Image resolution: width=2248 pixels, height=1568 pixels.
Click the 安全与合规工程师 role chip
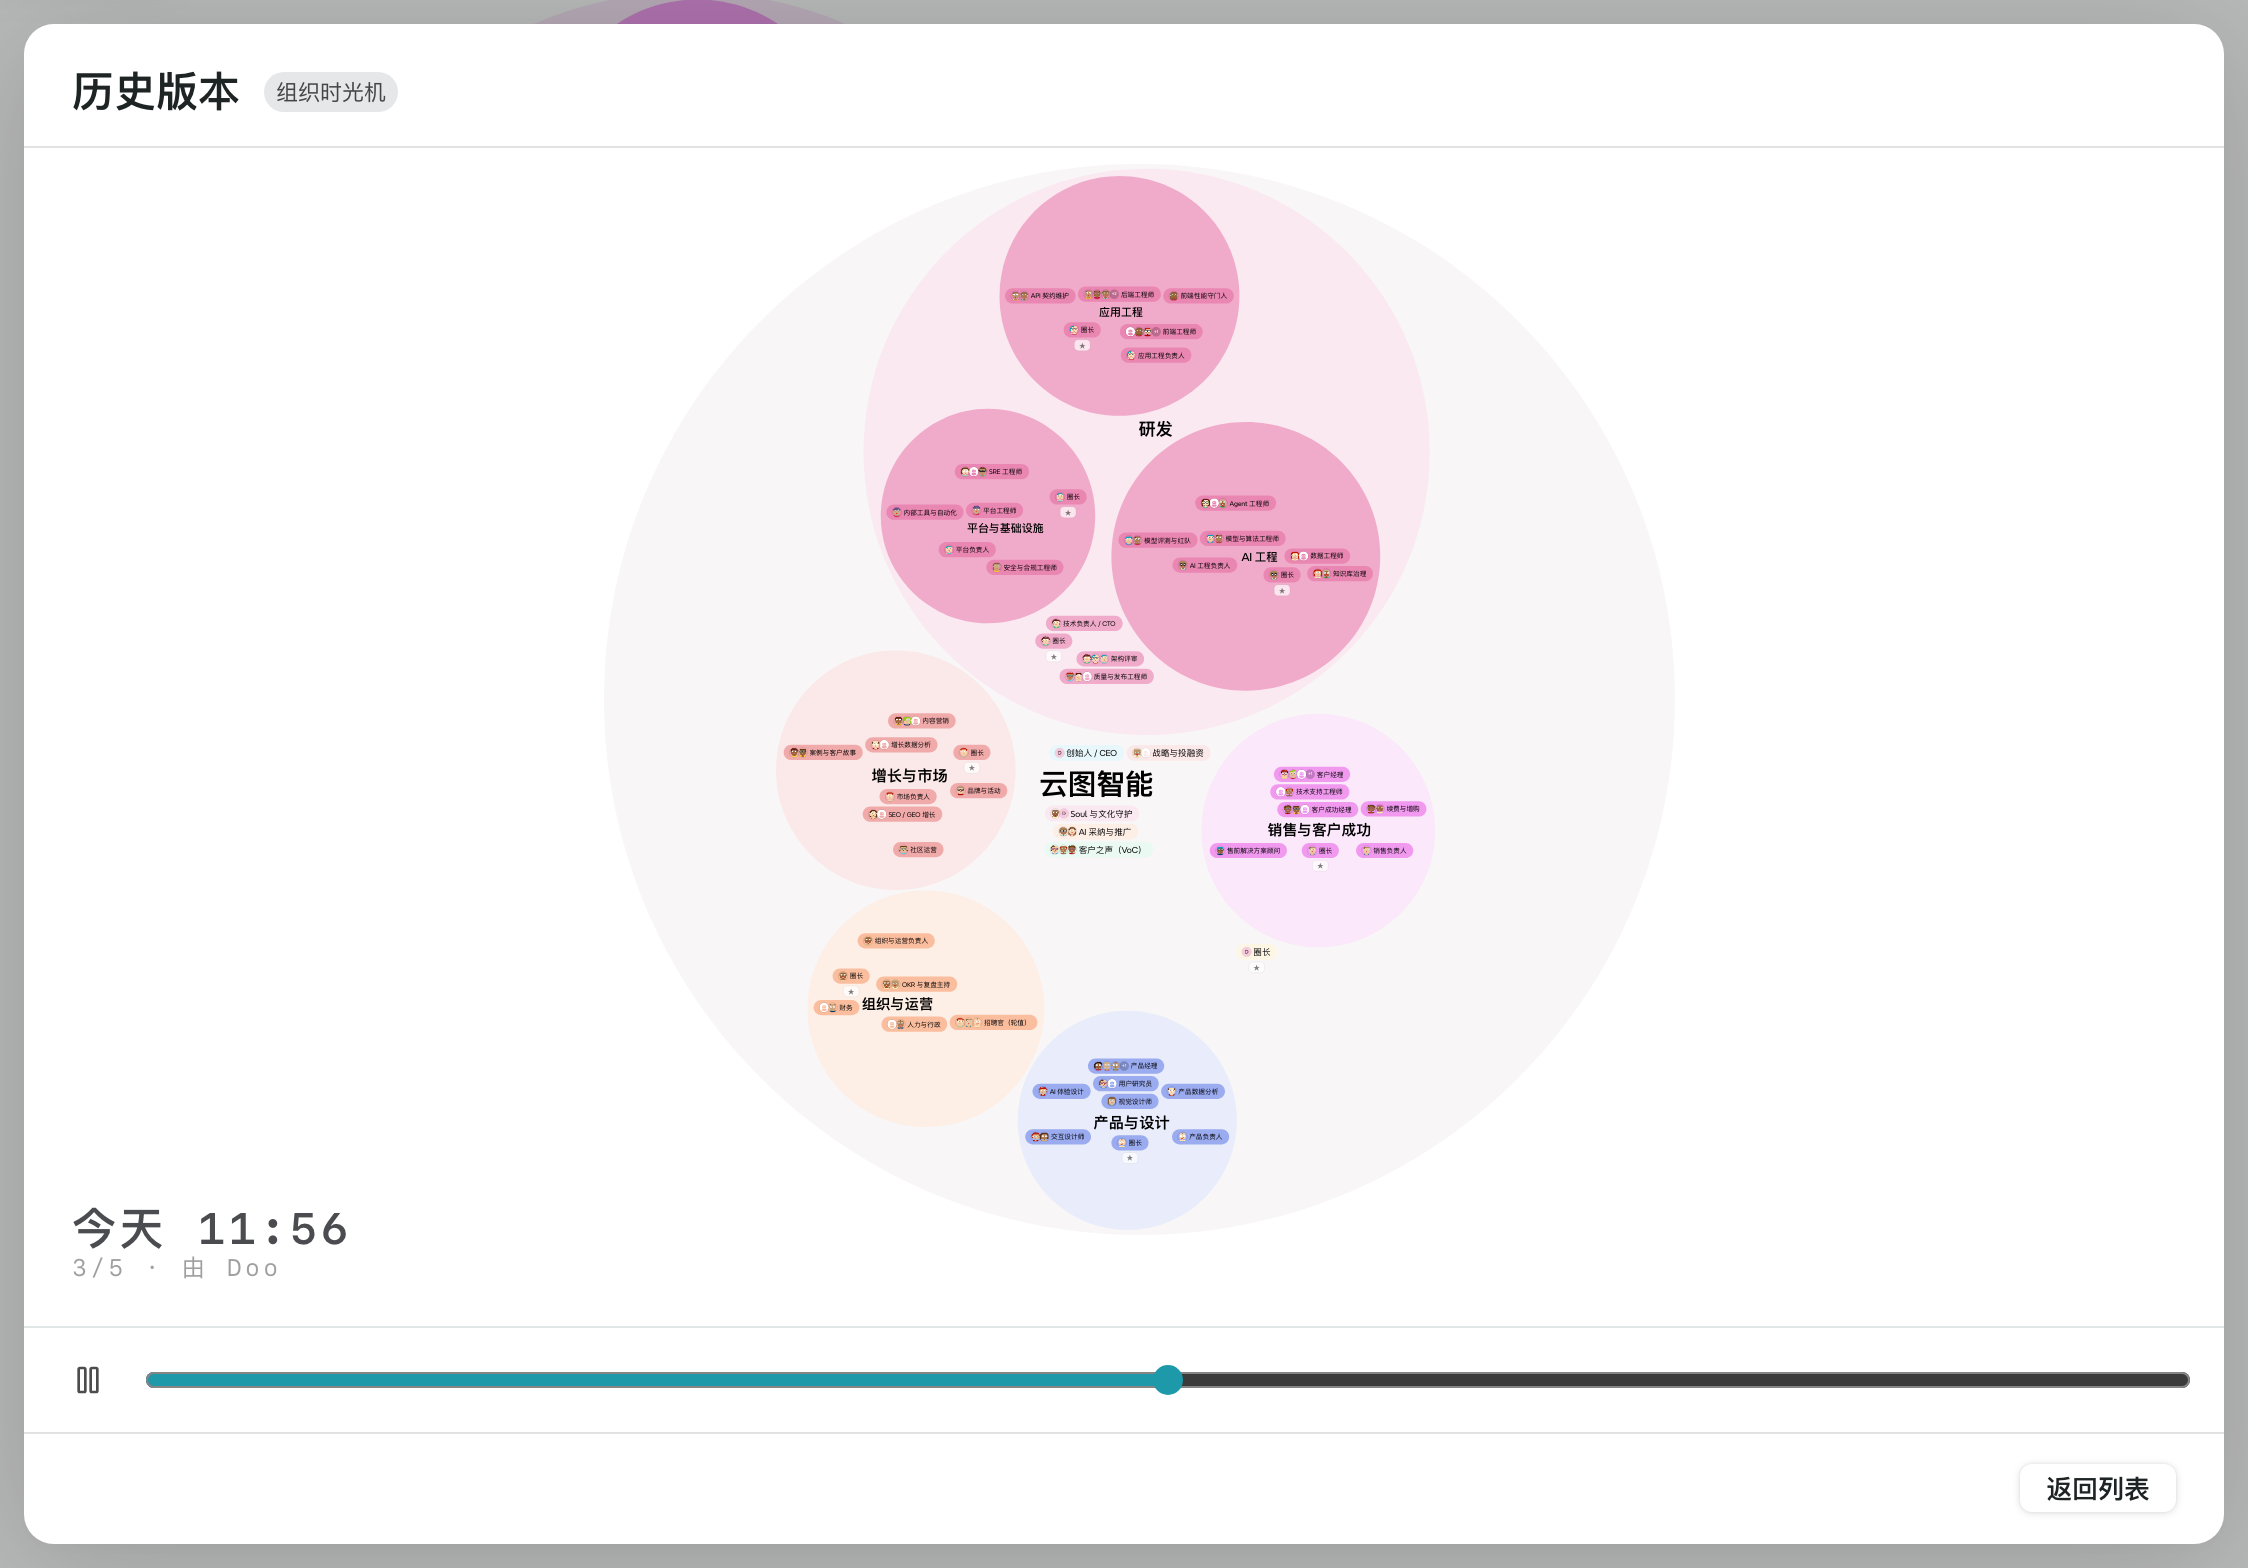[1025, 568]
